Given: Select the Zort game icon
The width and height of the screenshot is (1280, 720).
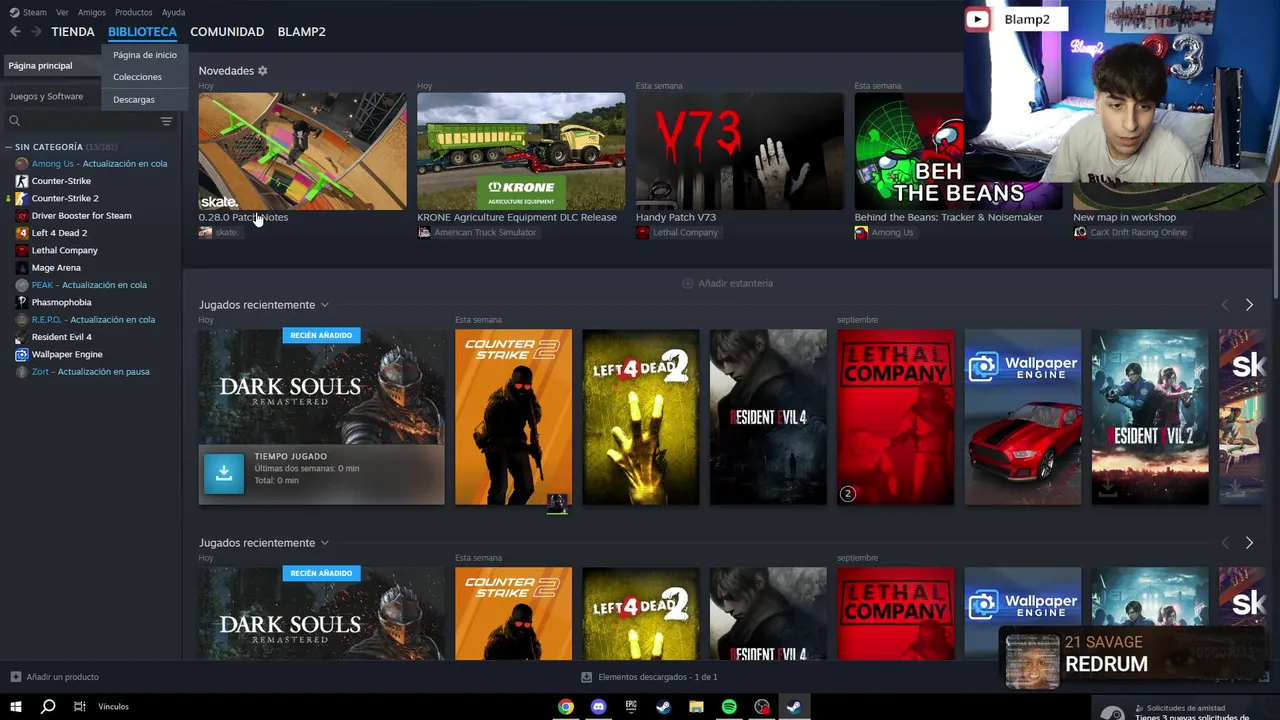Looking at the screenshot, I should coord(21,372).
